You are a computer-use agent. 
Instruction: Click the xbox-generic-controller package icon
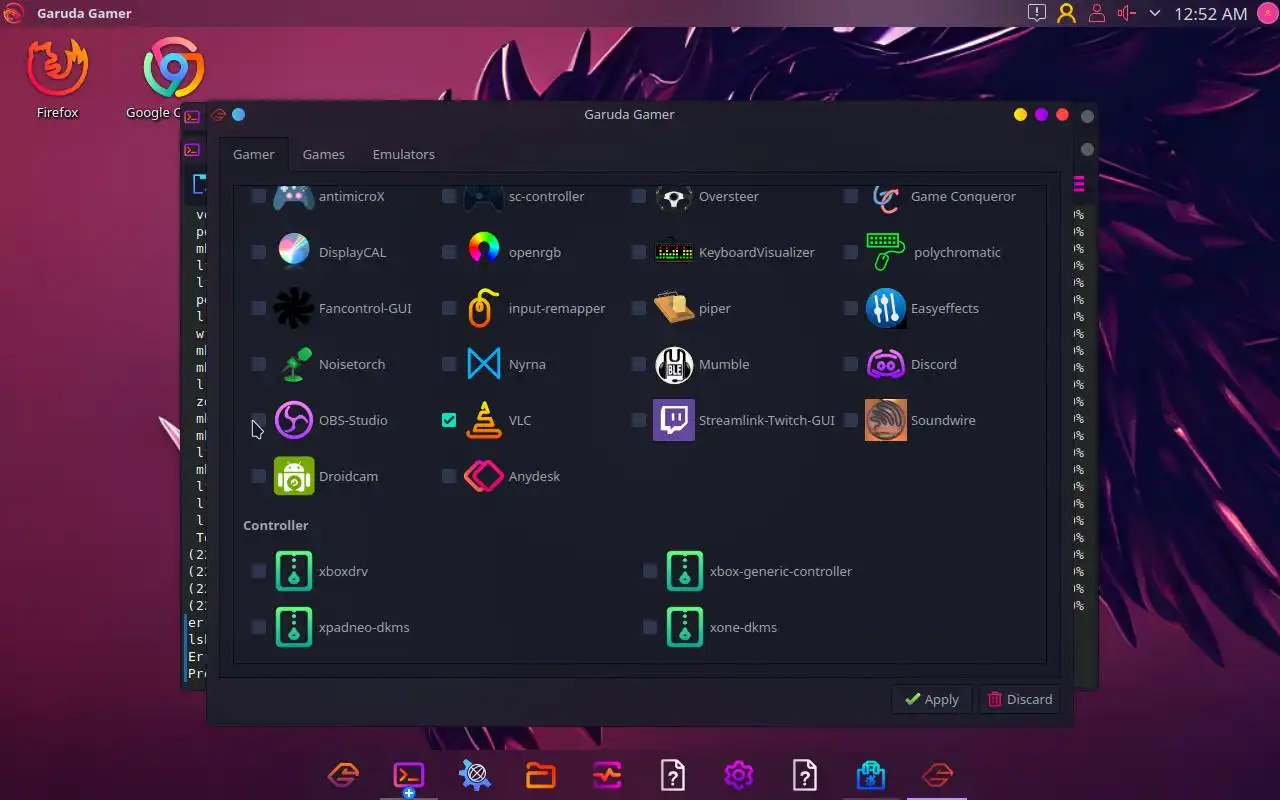(685, 571)
